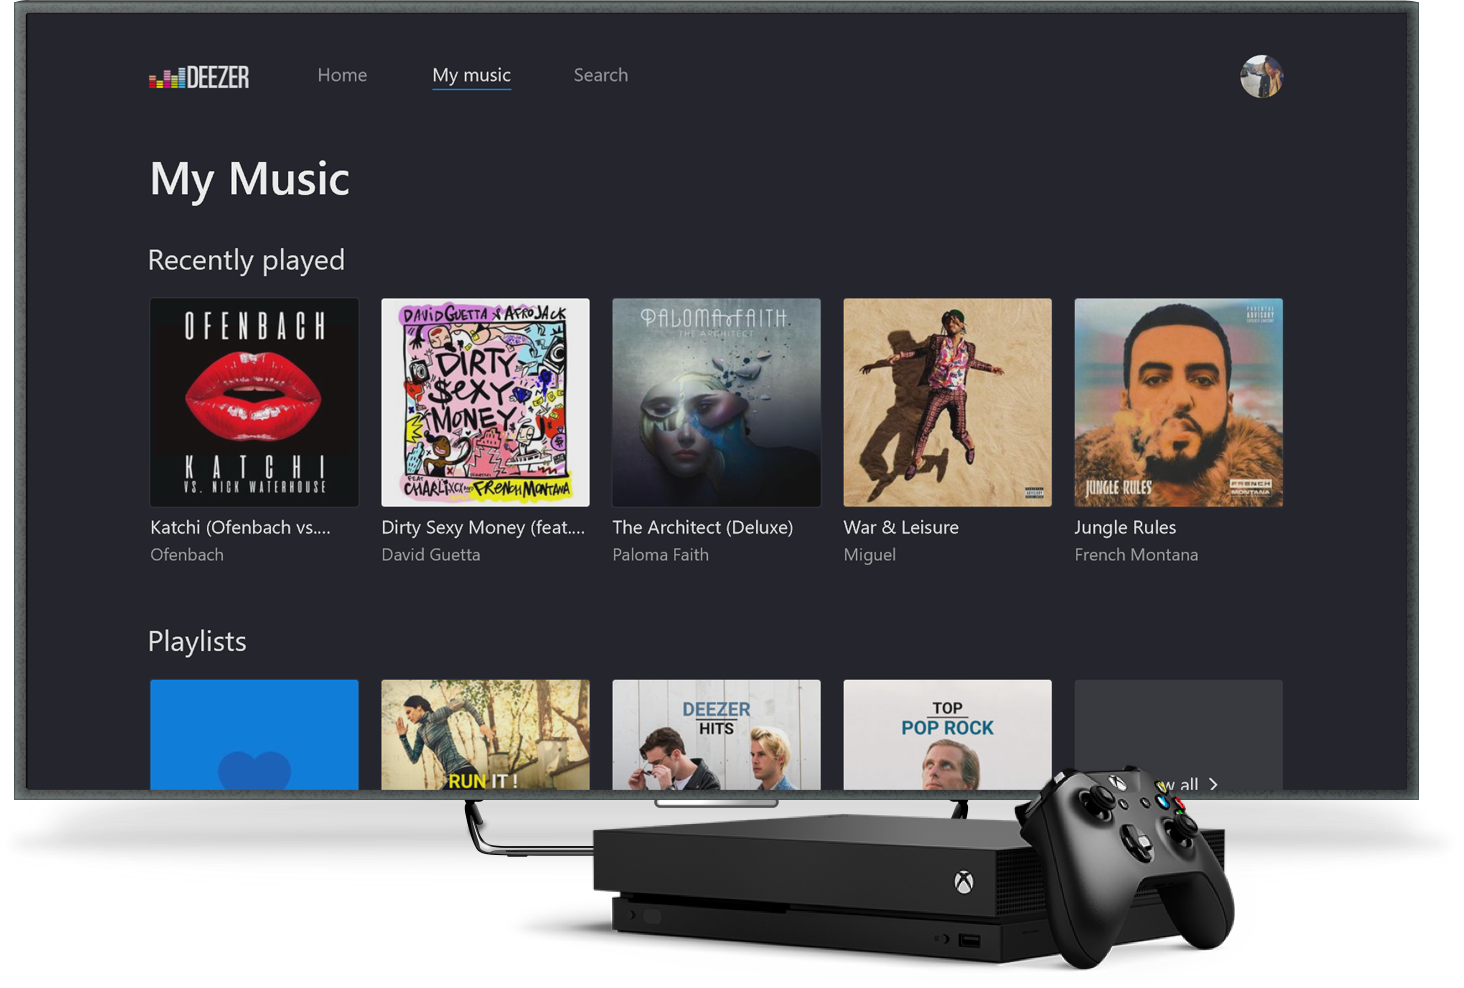Select the My music tab

click(471, 75)
